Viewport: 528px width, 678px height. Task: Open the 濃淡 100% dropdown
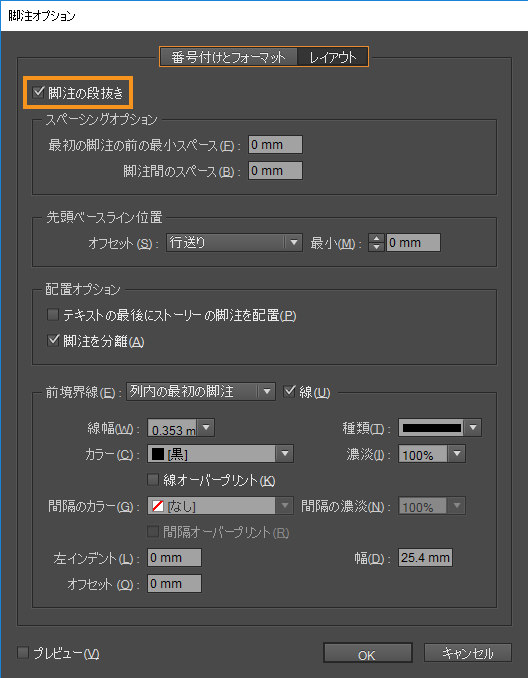coord(432,454)
